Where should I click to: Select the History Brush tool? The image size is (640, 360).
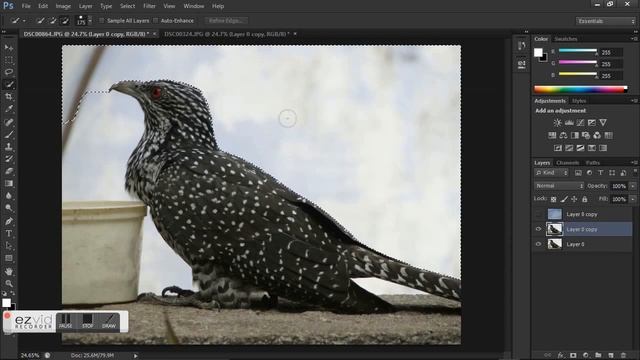click(x=9, y=159)
